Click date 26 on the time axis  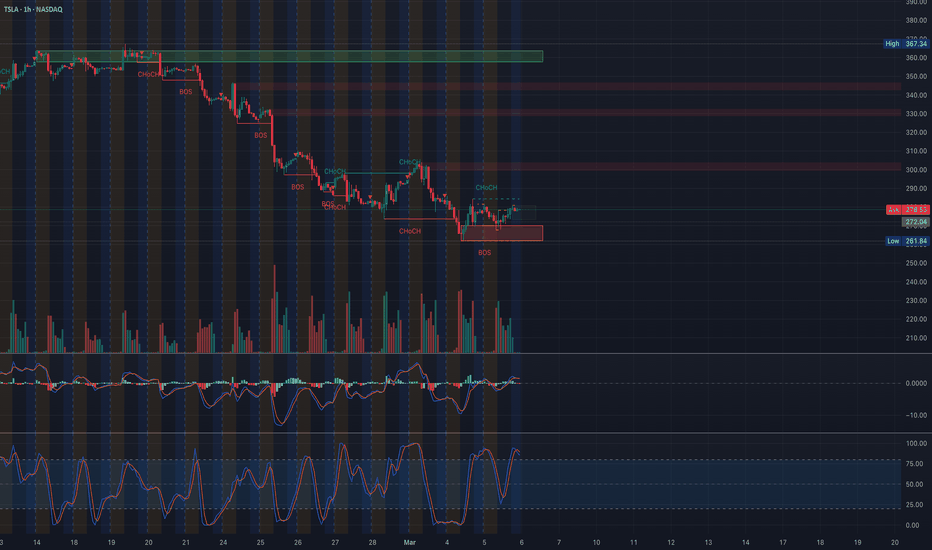pos(298,542)
